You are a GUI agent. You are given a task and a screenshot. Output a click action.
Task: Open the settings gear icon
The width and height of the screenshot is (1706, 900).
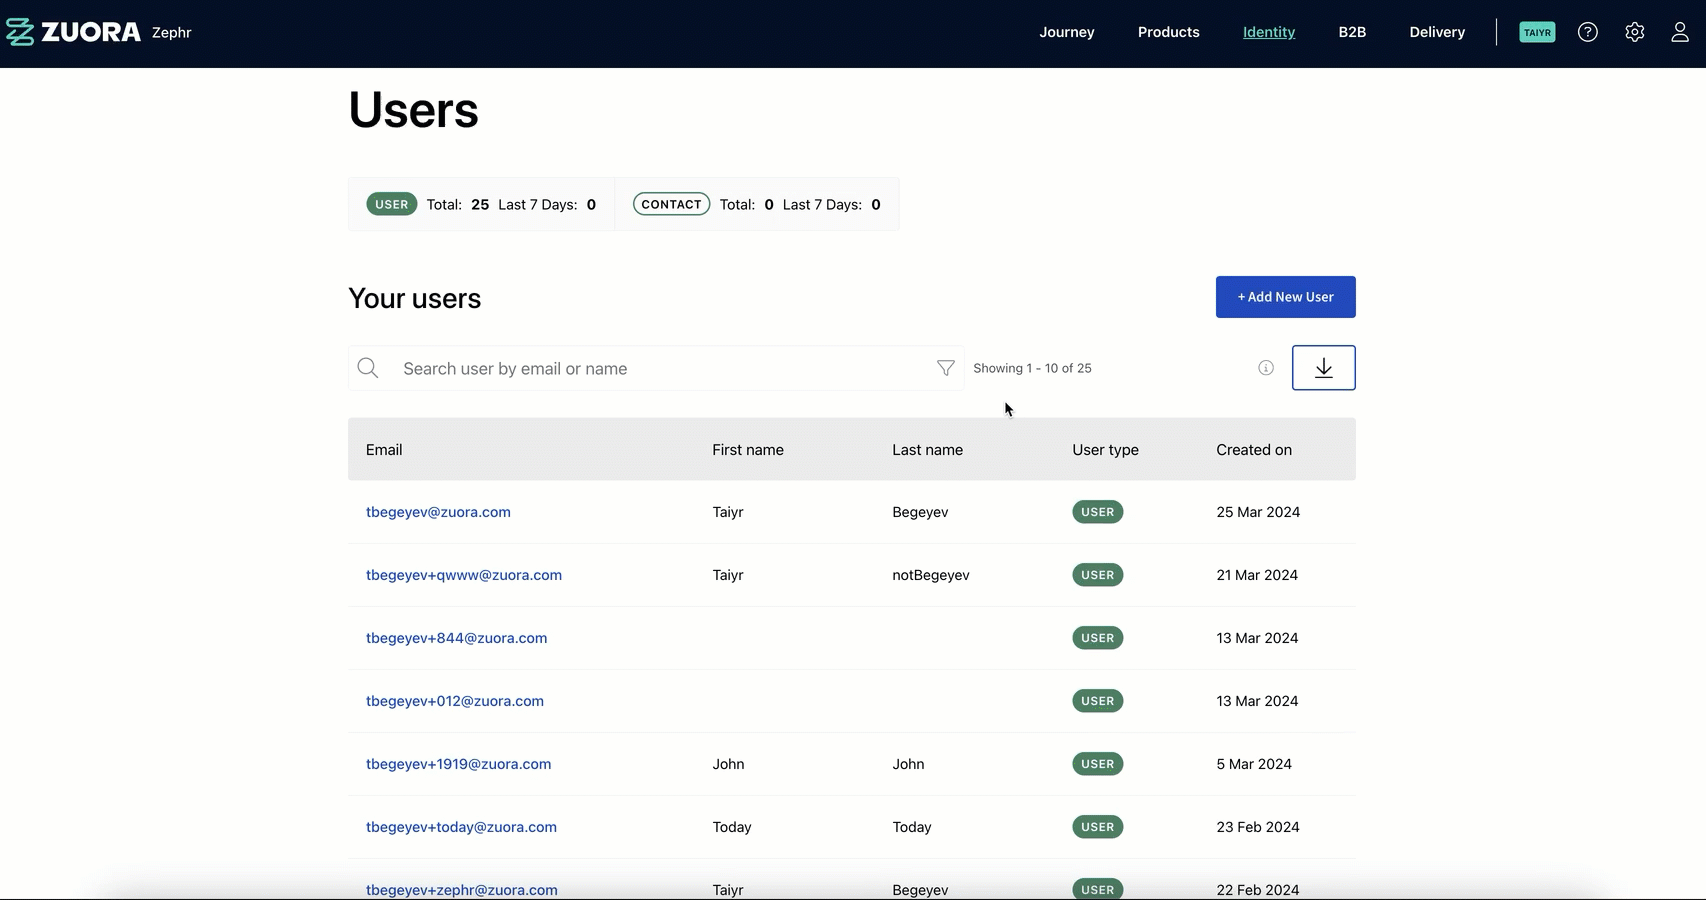[x=1635, y=31]
